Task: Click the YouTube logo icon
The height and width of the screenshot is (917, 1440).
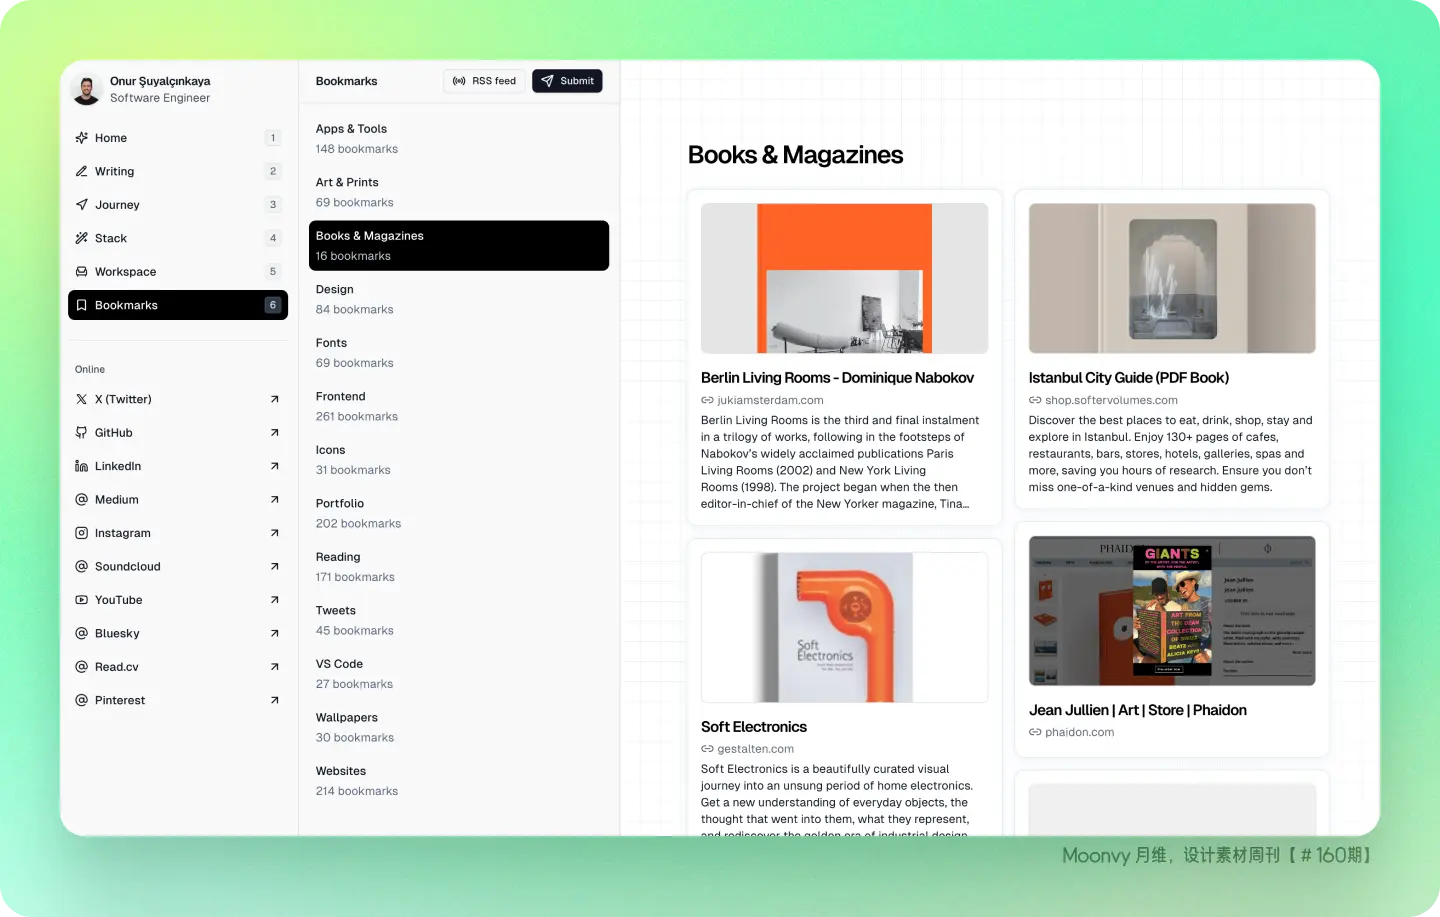Action: [x=82, y=600]
